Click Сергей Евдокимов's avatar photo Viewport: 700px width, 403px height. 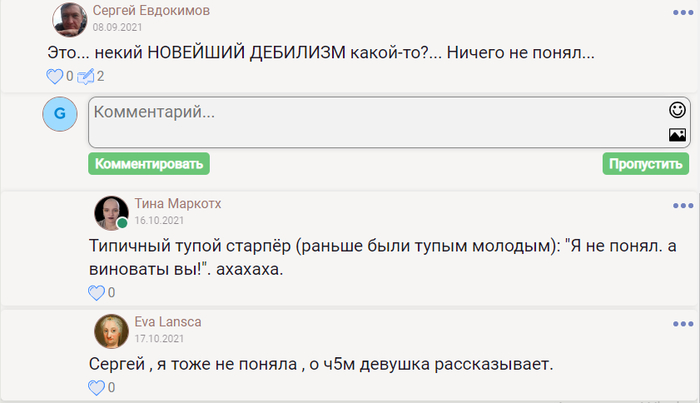(68, 17)
